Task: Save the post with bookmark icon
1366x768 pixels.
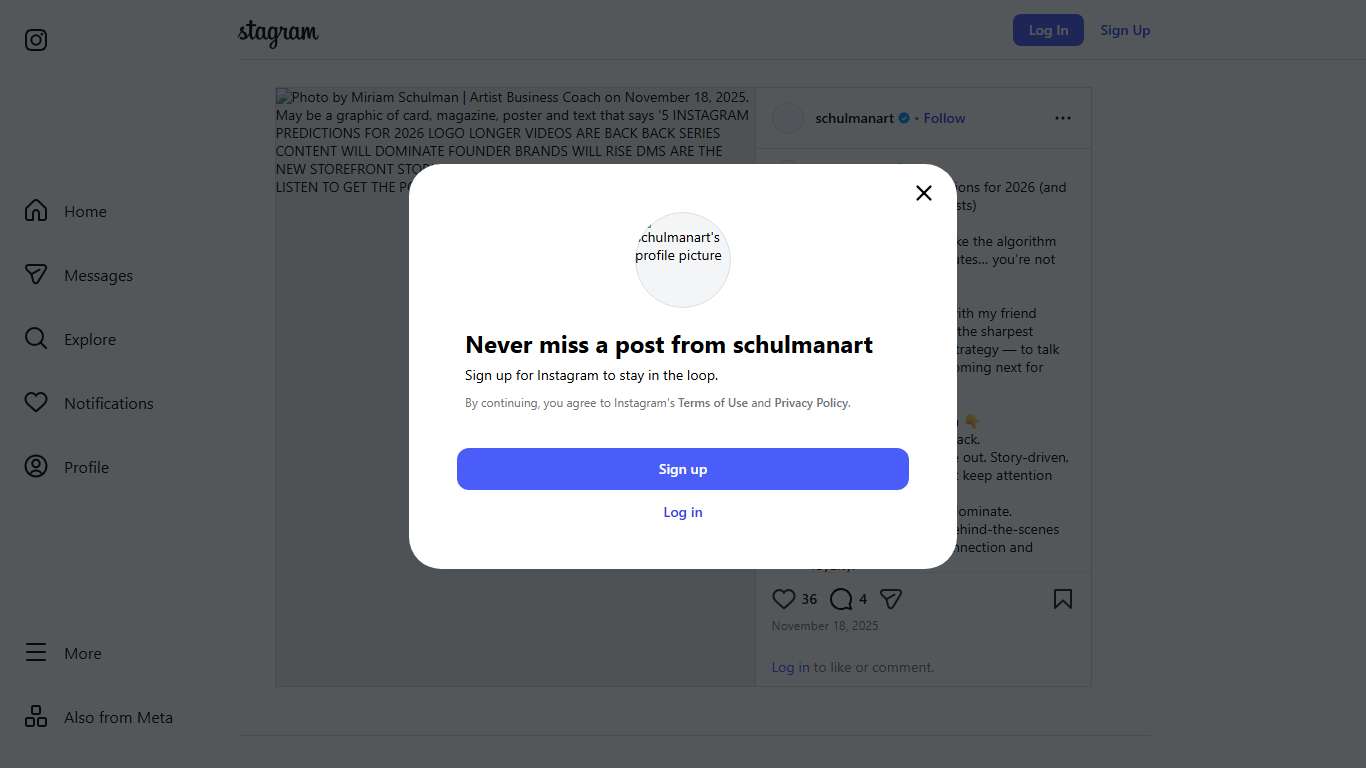Action: [x=1063, y=599]
